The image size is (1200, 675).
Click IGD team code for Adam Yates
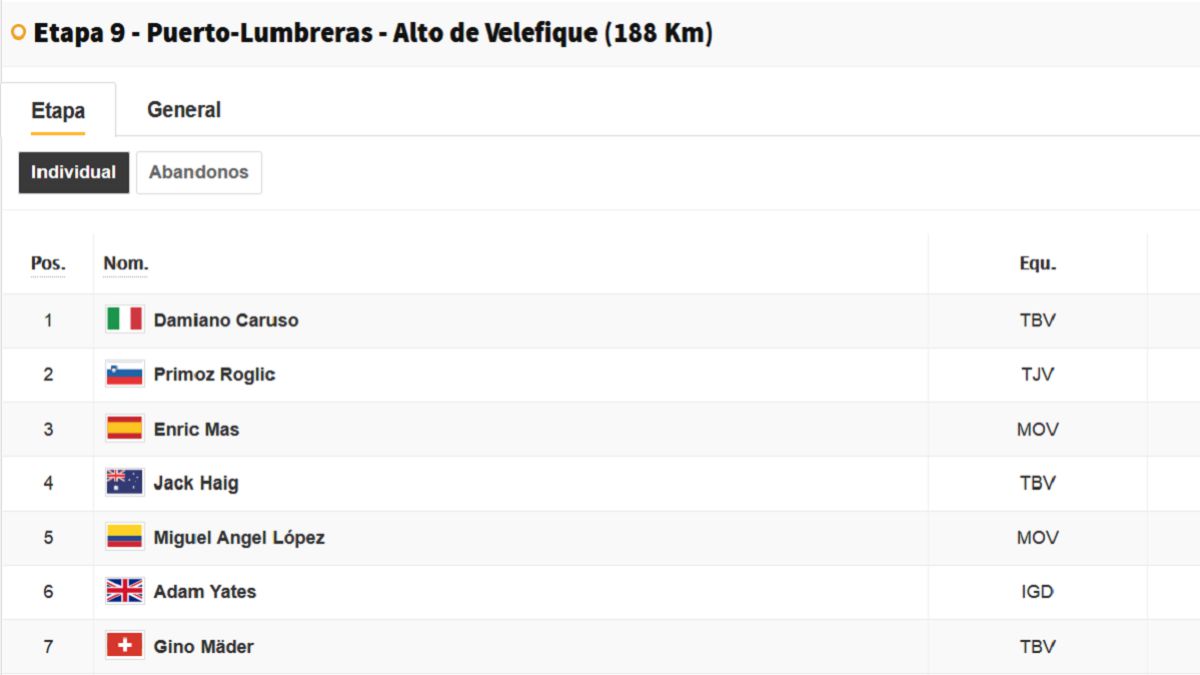[x=1037, y=592]
